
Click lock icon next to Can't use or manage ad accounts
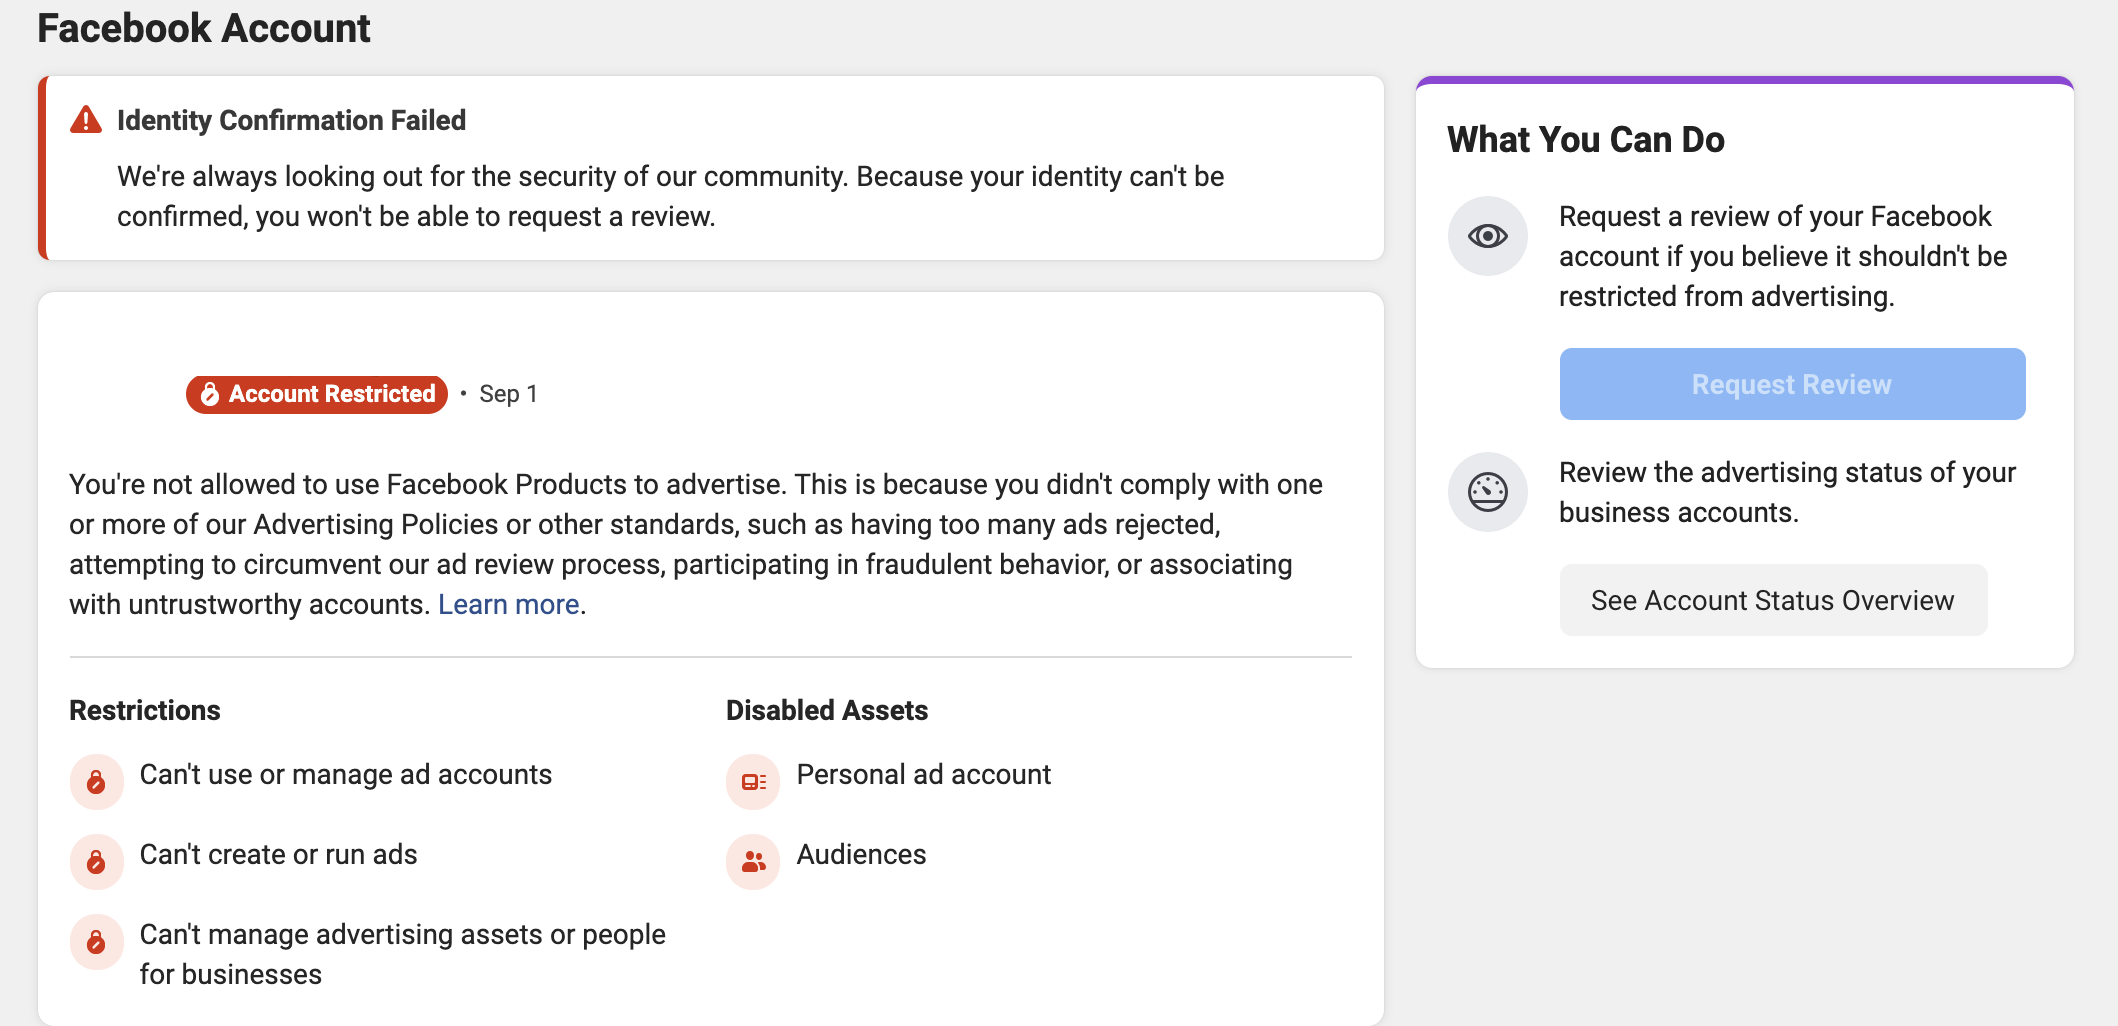(x=97, y=781)
